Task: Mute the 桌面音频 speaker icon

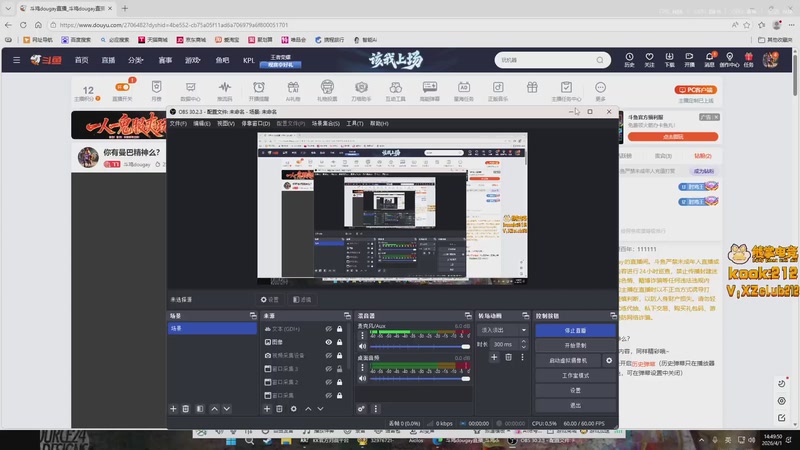Action: (x=362, y=379)
